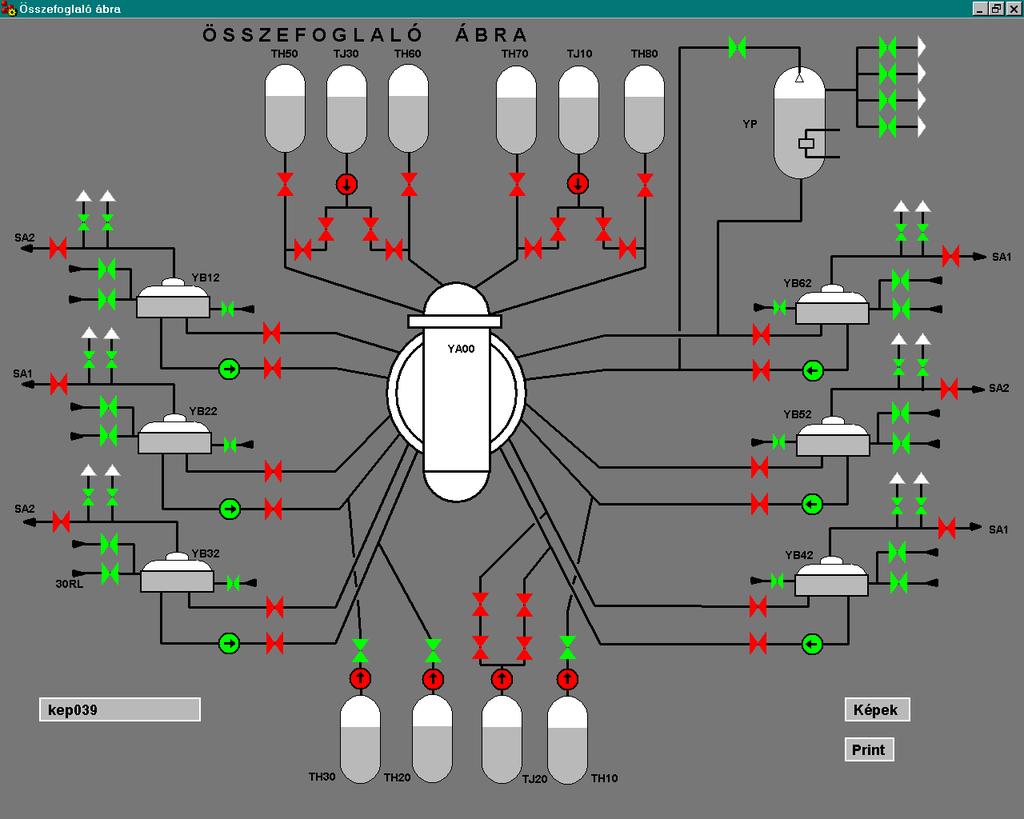This screenshot has height=819, width=1024.
Task: Click the red valve below tank TH60
Action: pos(409,184)
